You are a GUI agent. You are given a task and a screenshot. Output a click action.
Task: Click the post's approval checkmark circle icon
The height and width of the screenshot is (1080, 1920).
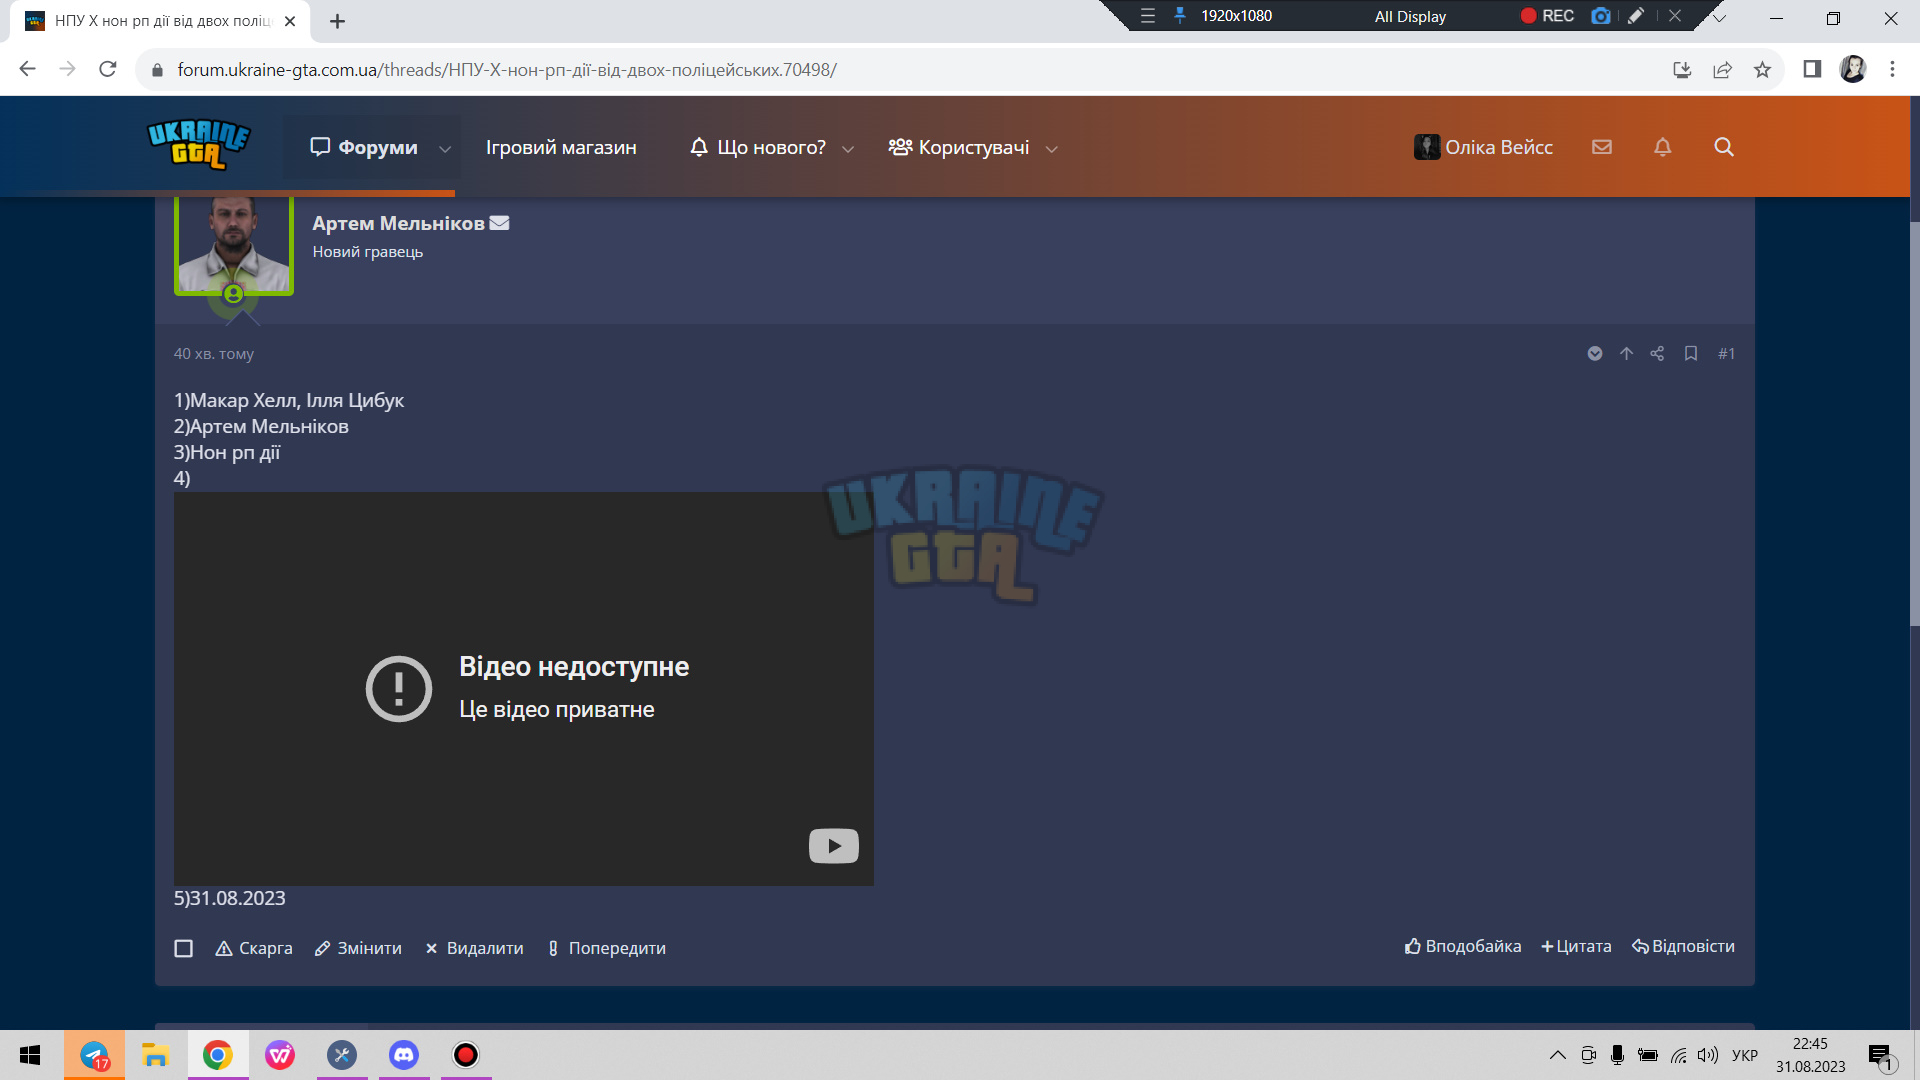coord(1595,353)
